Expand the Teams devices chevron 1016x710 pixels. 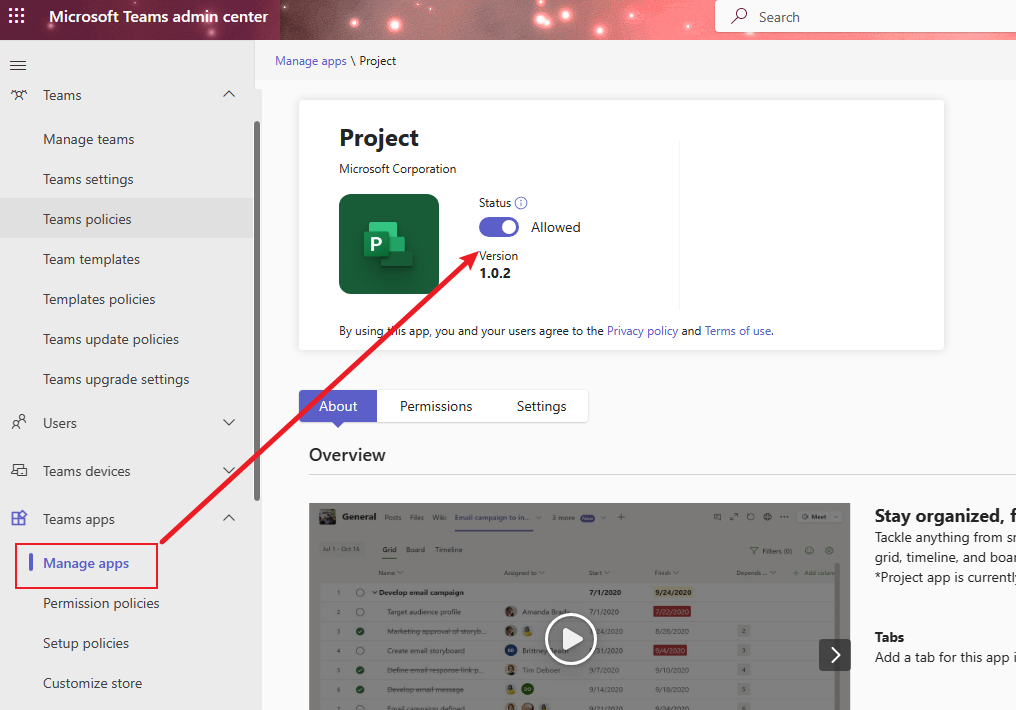point(229,470)
